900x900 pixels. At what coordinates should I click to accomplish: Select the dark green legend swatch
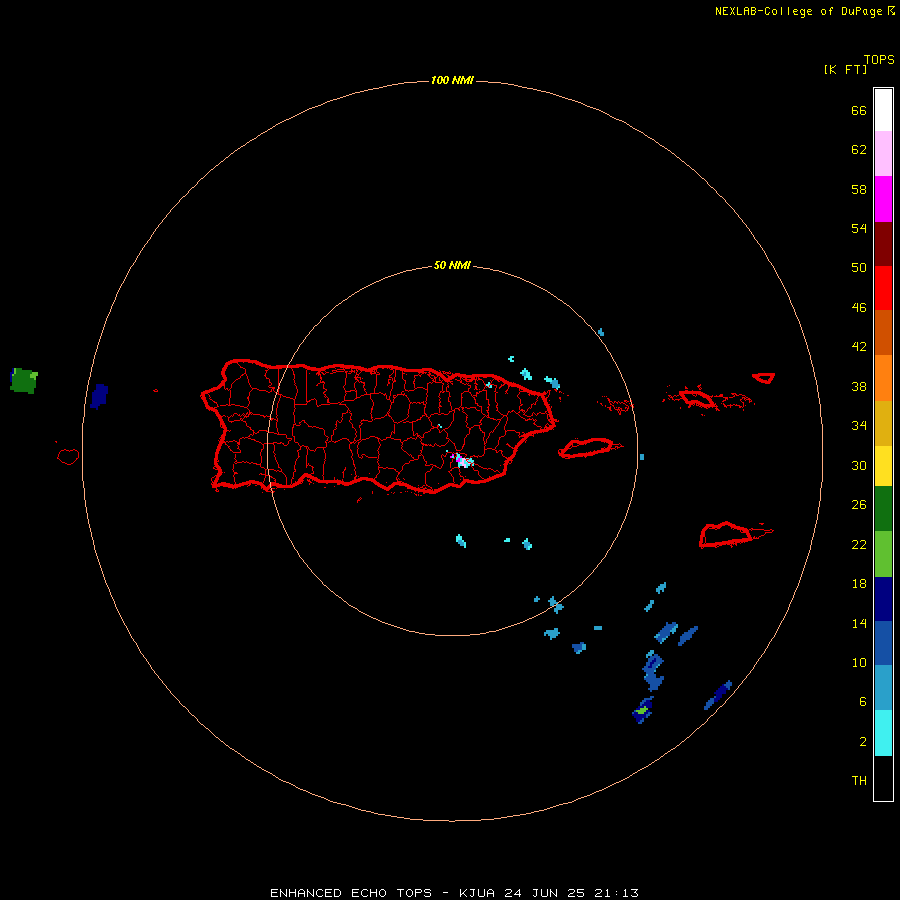click(x=883, y=508)
